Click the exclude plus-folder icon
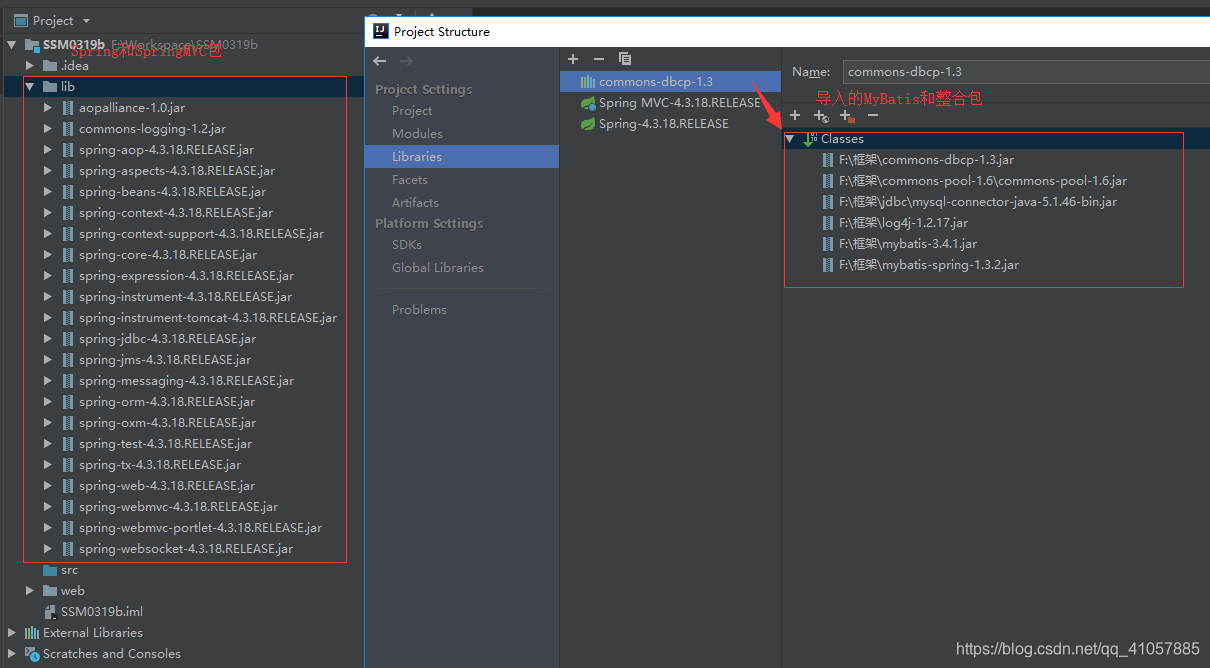Image resolution: width=1210 pixels, height=668 pixels. pyautogui.click(x=847, y=116)
